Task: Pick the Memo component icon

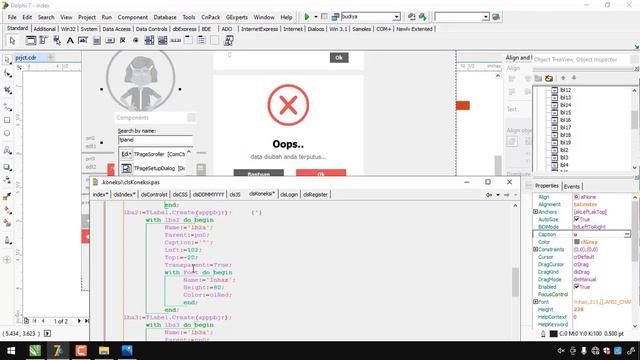Action: click(x=96, y=40)
